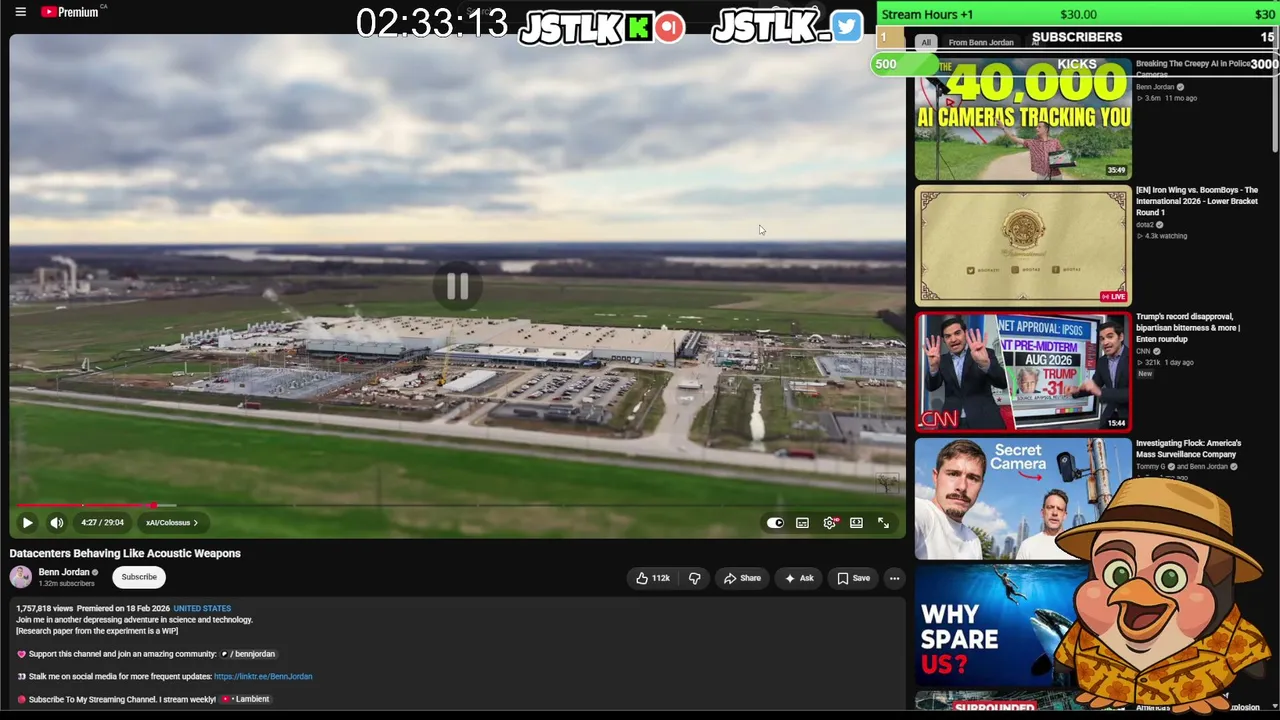The width and height of the screenshot is (1280, 720).
Task: Open the Iron Wing vs. BoomBoys live thumbnail
Action: (x=1023, y=245)
